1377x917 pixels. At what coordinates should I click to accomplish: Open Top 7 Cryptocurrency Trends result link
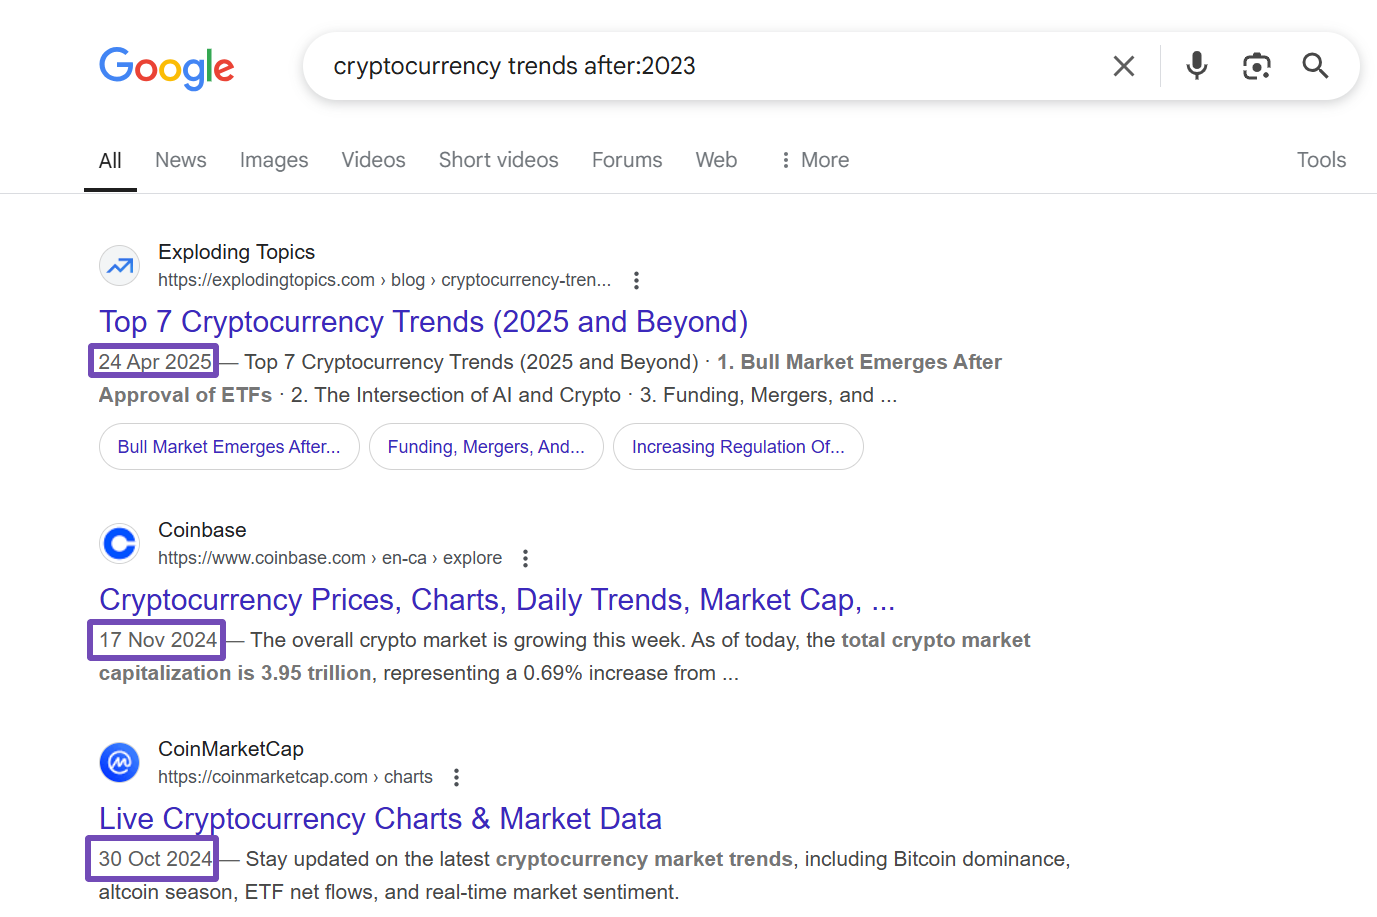[423, 322]
